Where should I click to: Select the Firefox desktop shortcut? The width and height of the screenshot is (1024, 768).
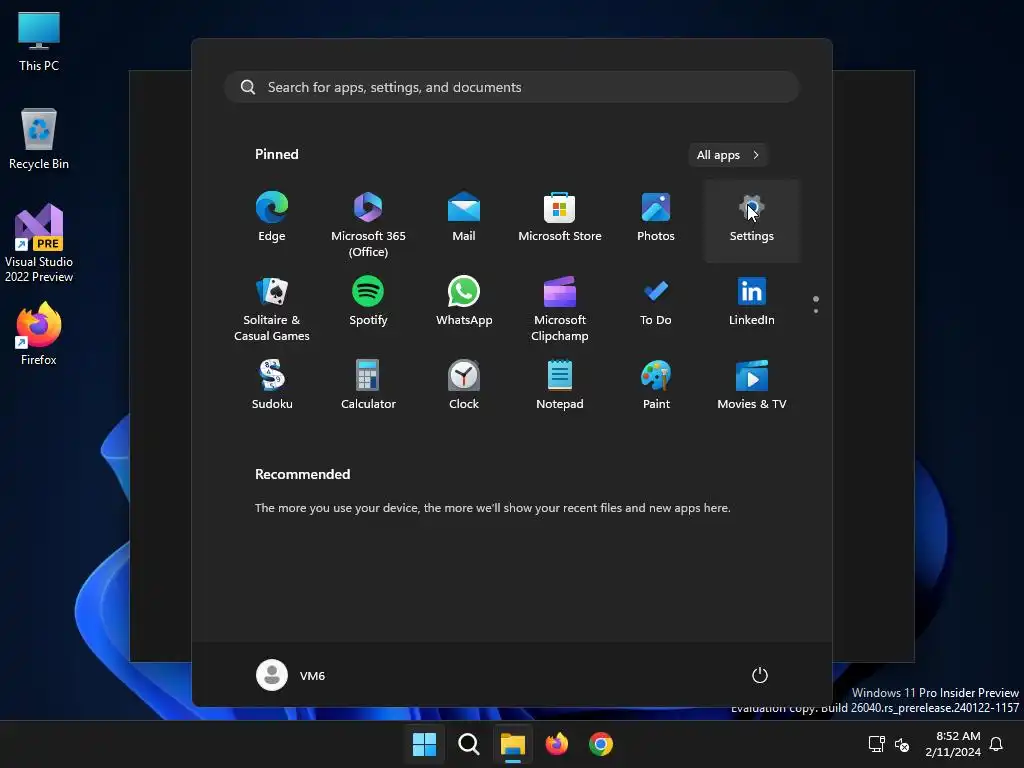click(x=39, y=334)
